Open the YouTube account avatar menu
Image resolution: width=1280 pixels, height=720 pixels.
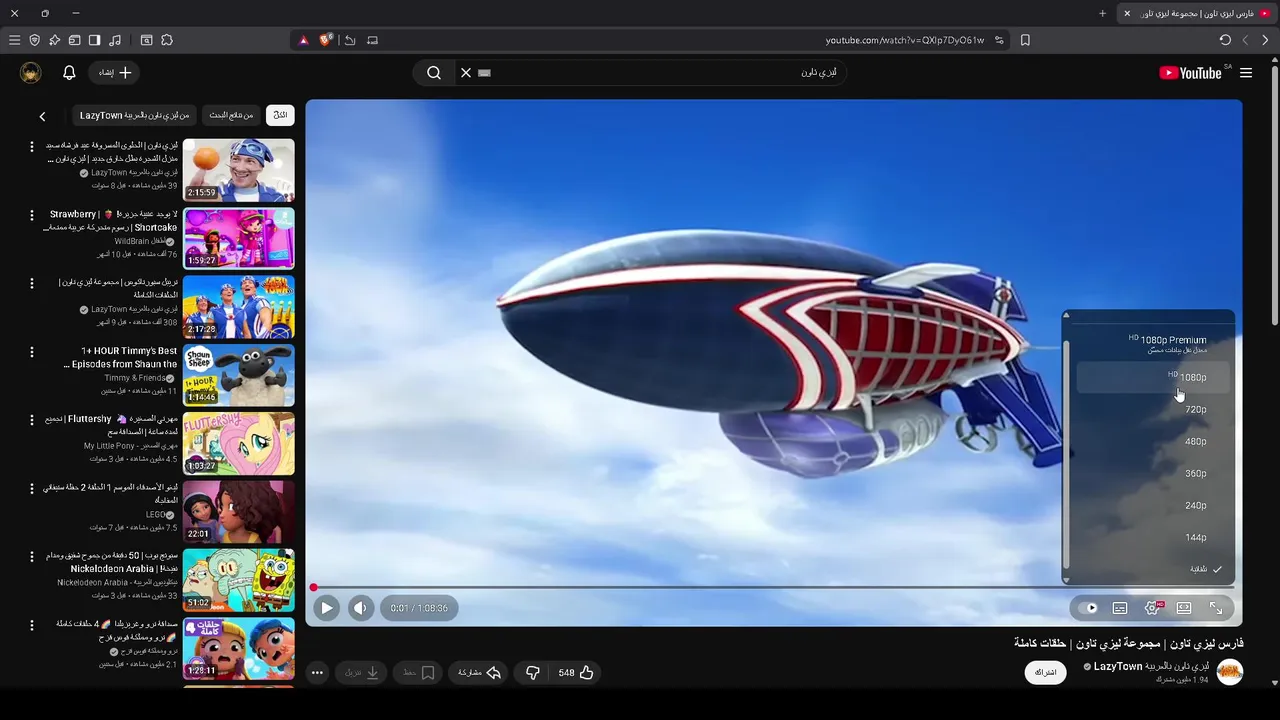pos(31,72)
